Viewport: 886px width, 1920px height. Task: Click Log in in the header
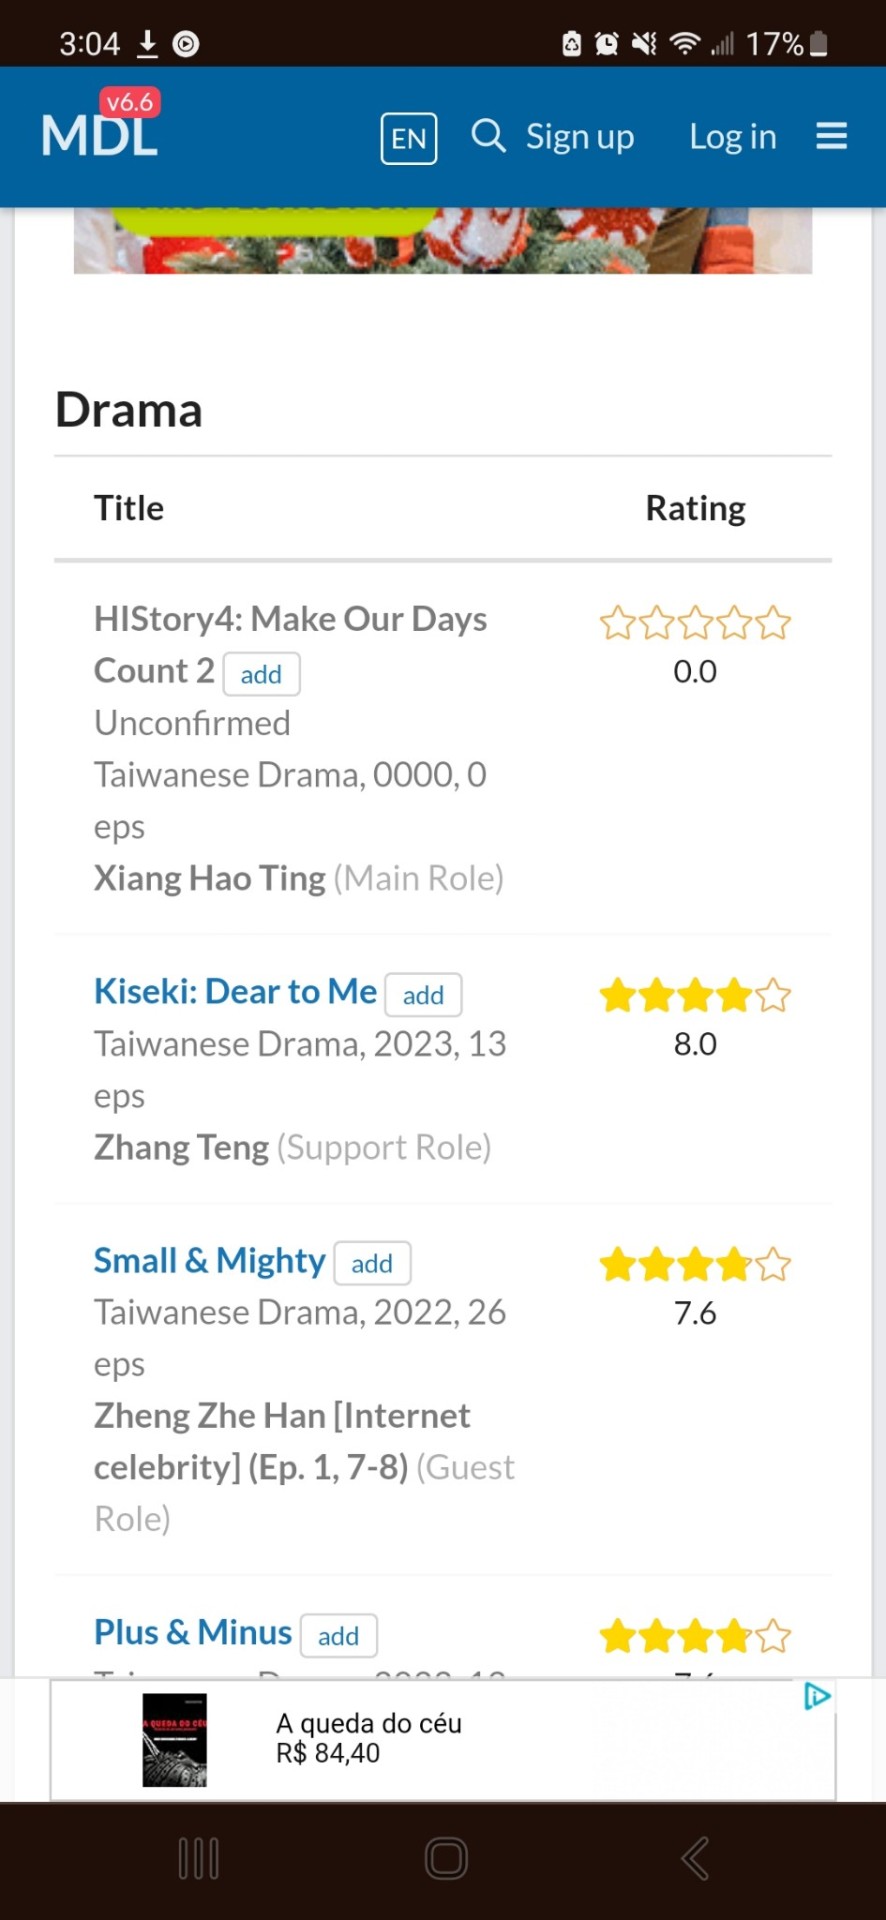pos(733,136)
